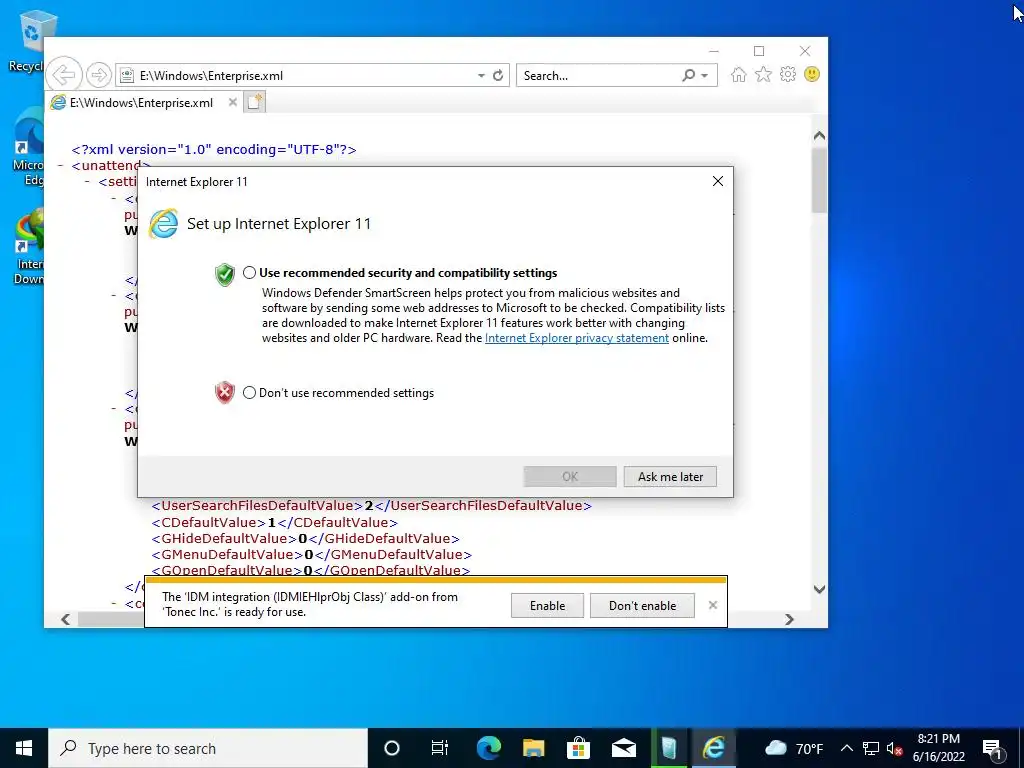Open the Windows Start menu

[x=24, y=748]
